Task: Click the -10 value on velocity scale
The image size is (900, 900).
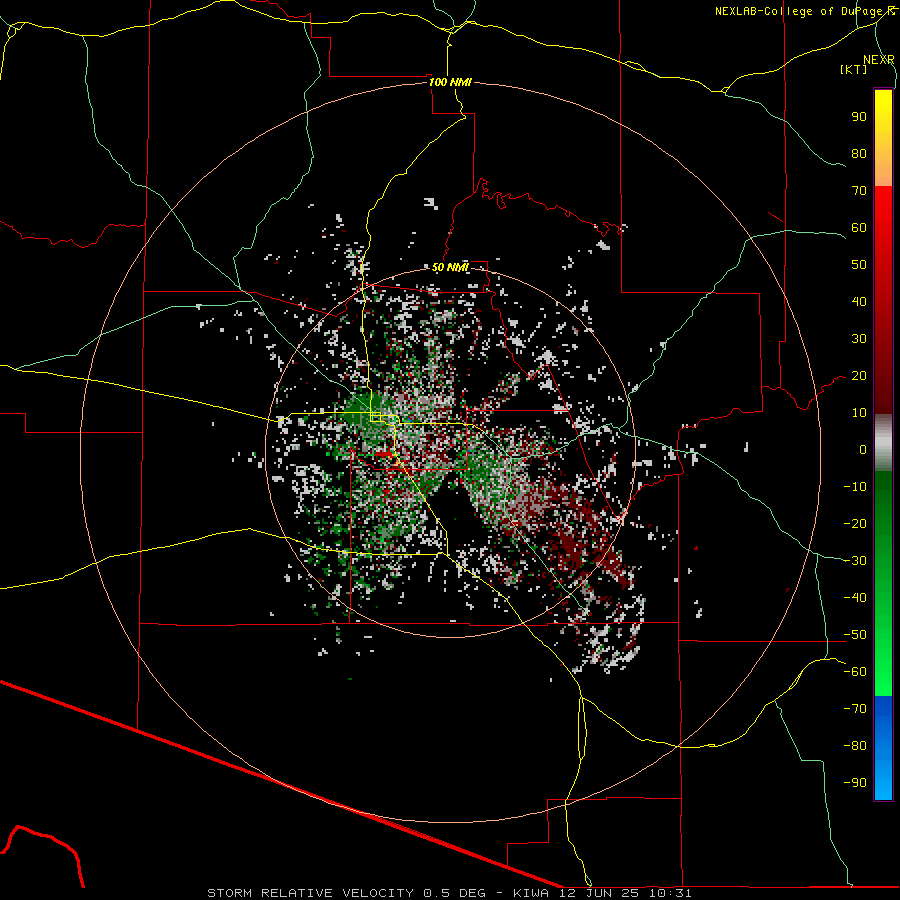Action: (x=855, y=487)
